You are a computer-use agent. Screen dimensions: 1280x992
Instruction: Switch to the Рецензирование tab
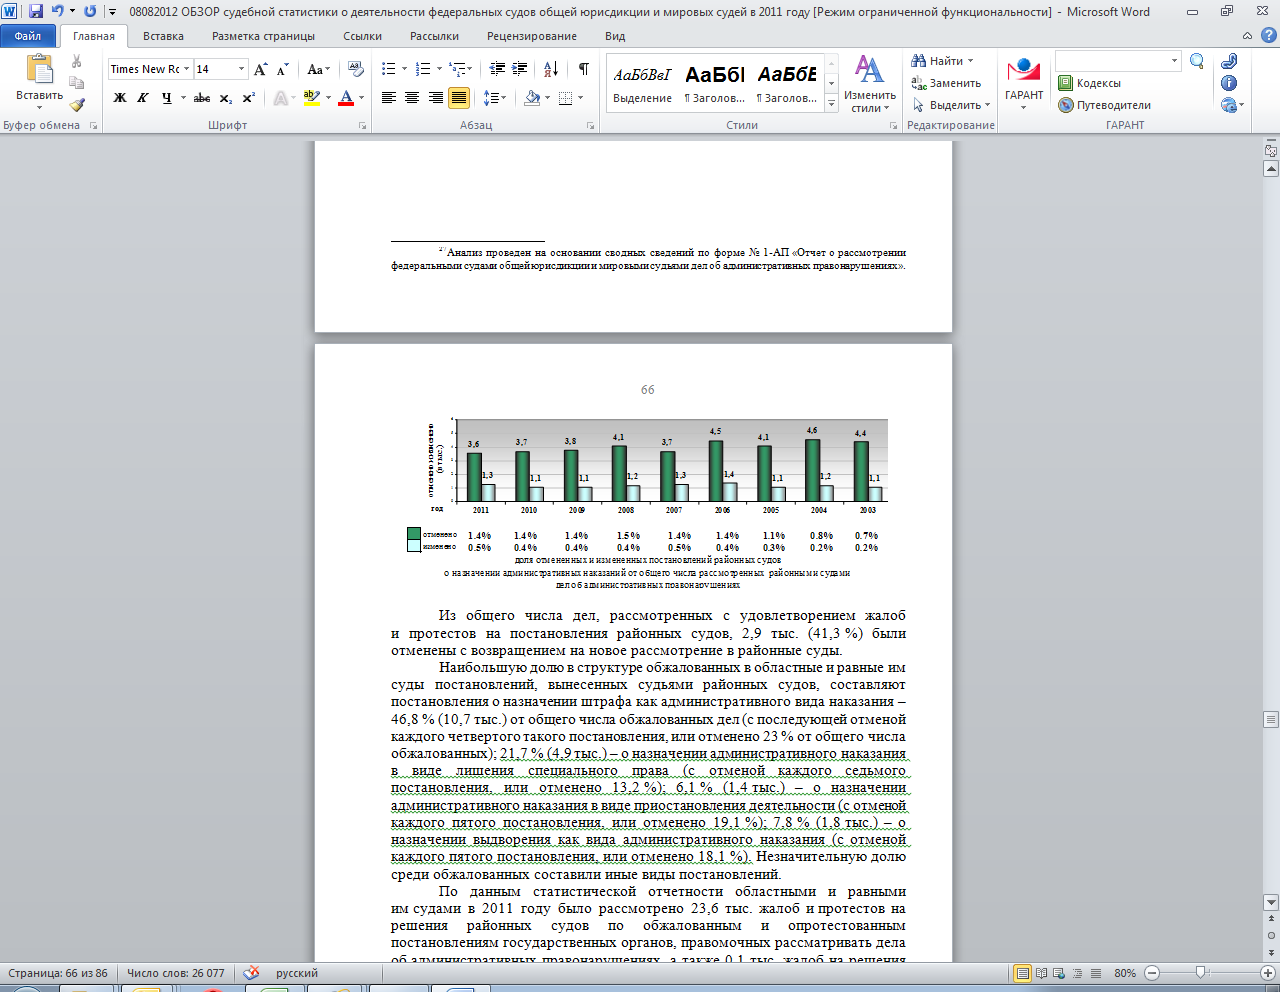[x=531, y=36]
